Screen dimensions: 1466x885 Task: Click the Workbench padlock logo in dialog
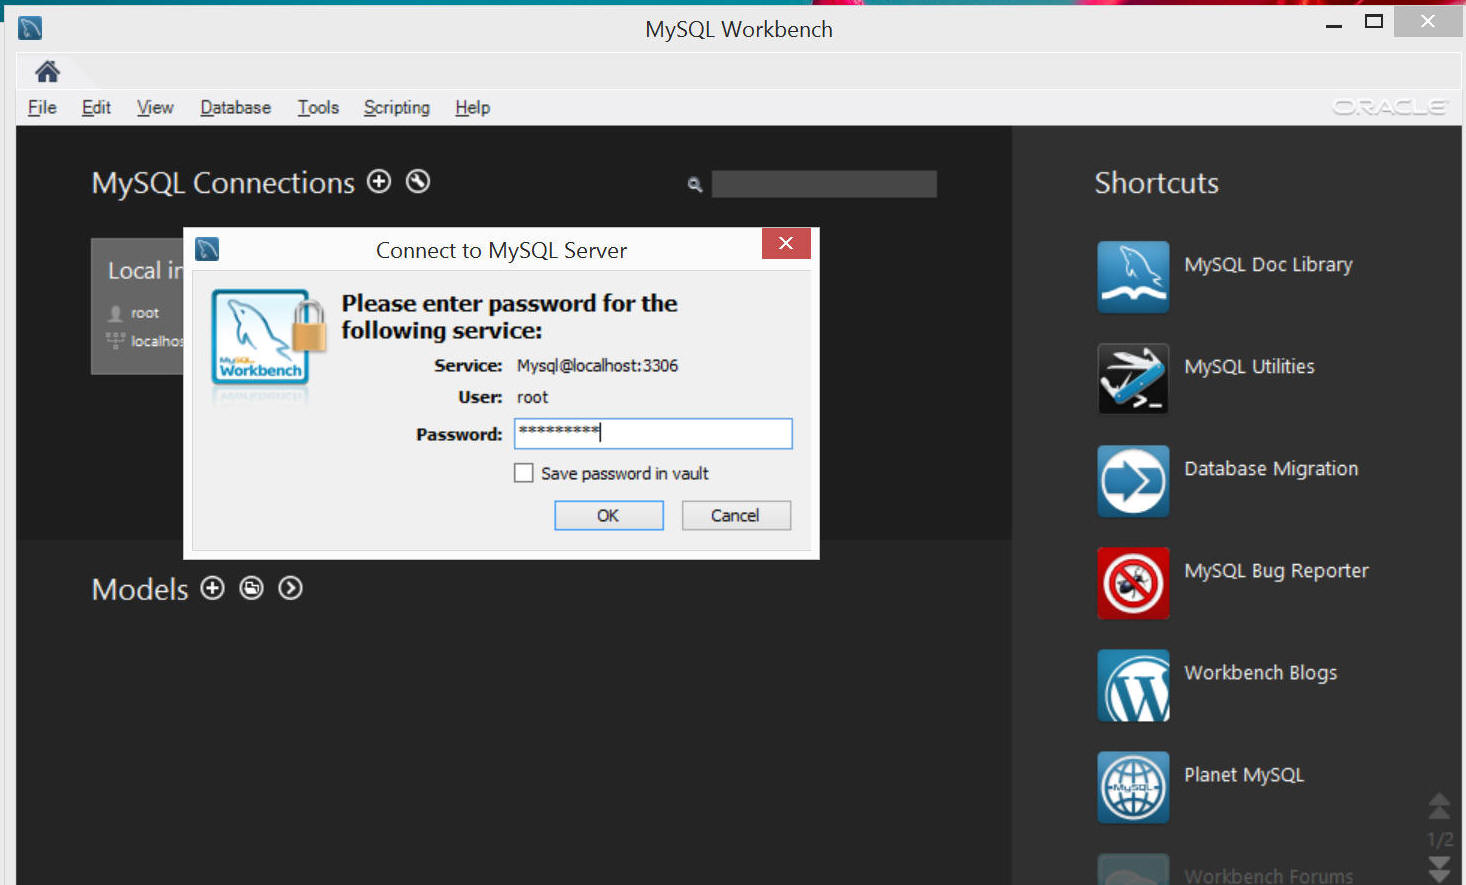[x=268, y=340]
